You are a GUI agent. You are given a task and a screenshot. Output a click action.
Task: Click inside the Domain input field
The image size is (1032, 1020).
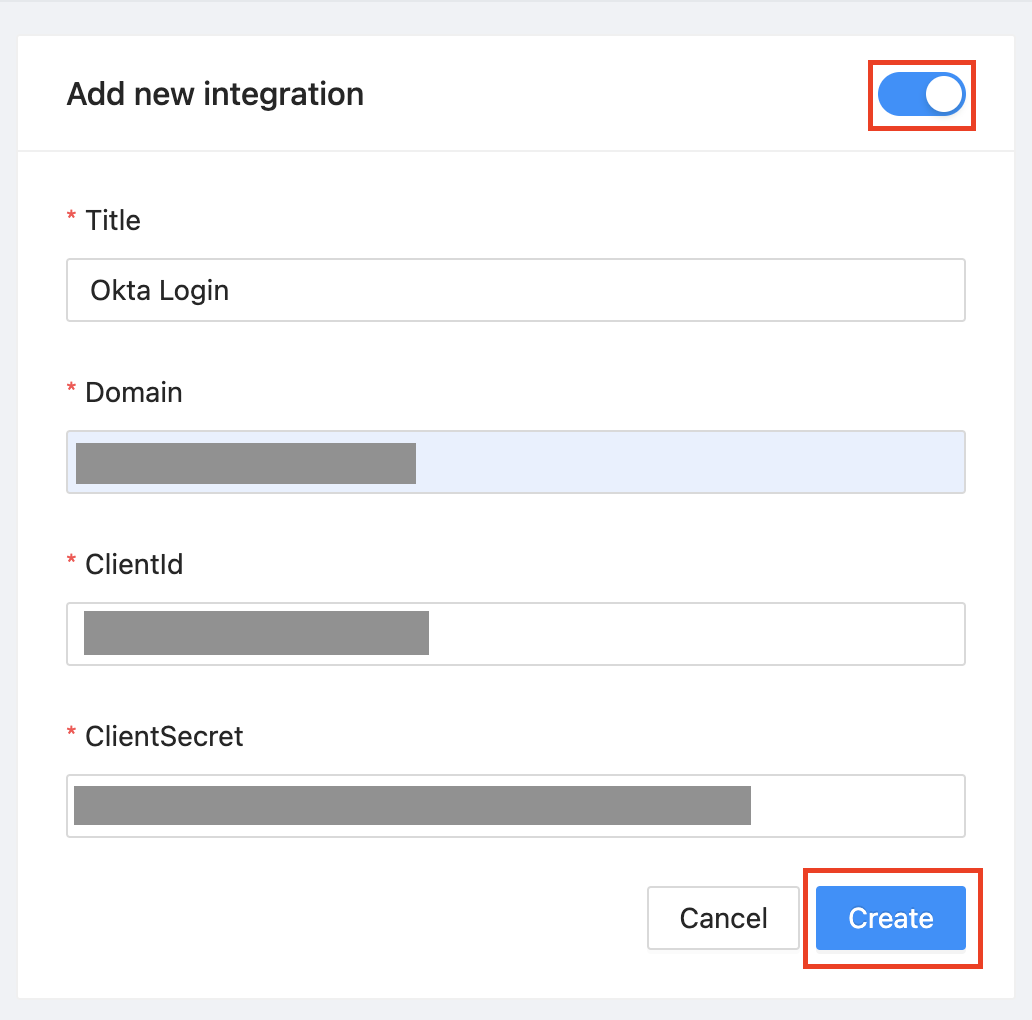690,462
